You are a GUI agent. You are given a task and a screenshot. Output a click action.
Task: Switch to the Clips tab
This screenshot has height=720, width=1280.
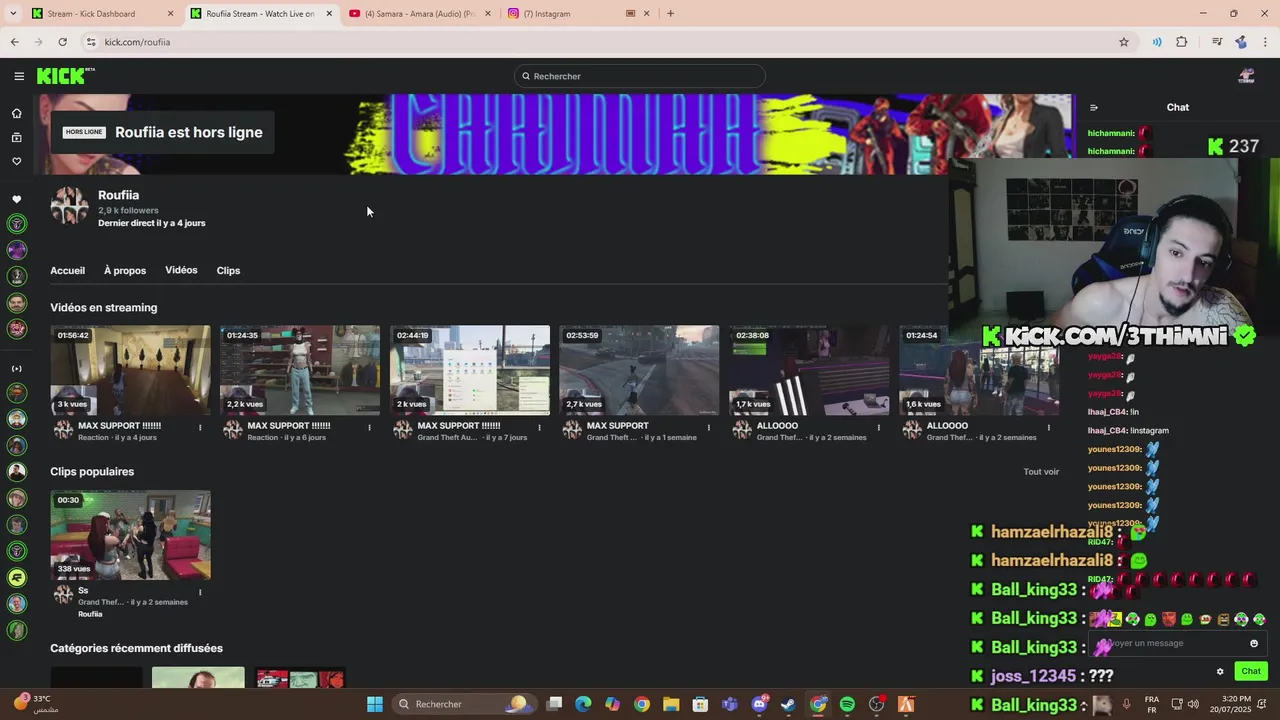(x=228, y=270)
